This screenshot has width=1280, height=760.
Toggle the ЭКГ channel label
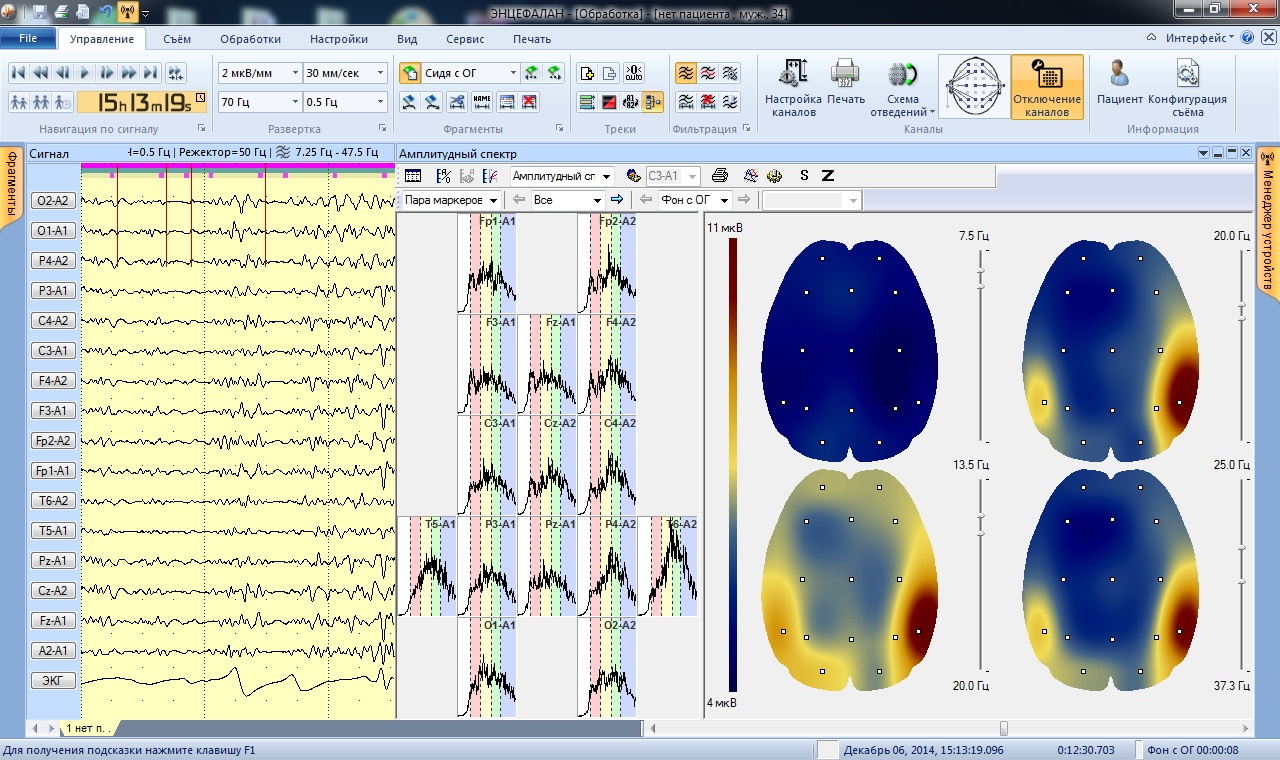pos(52,681)
